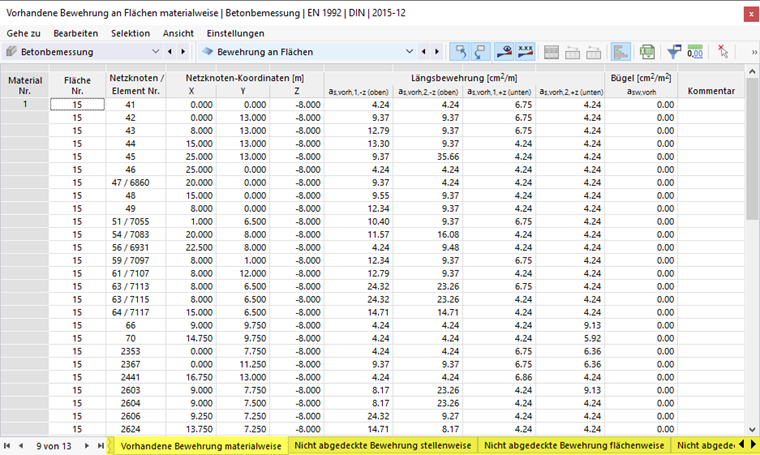Close the window with the red X
The height and width of the screenshot is (455, 760).
tap(751, 15)
